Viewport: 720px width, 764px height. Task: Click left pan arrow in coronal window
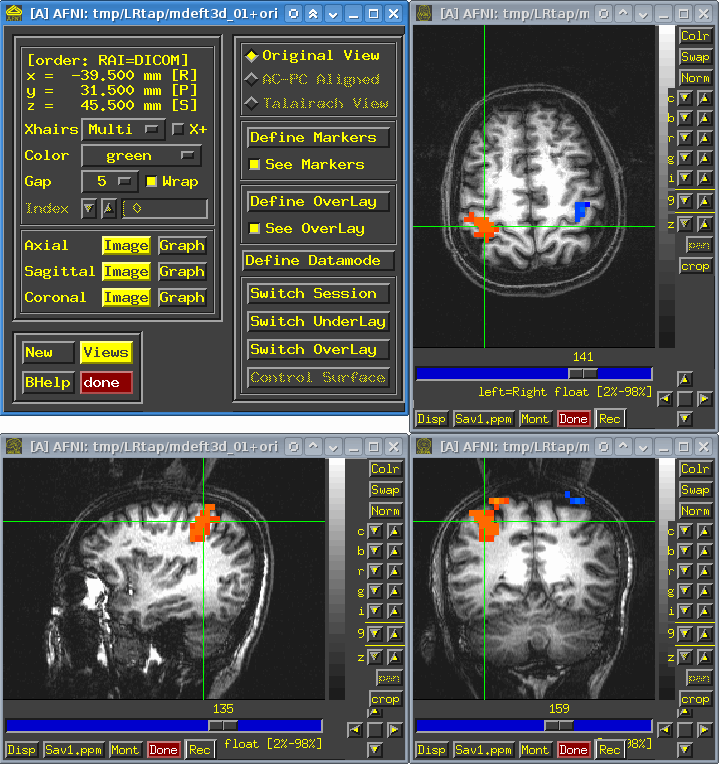665,729
